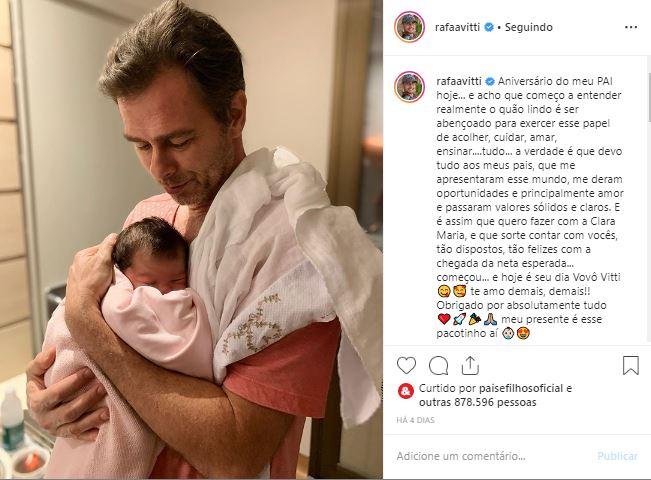The image size is (651, 480).
Task: Open rafaavitti username link in header
Action: click(x=458, y=27)
